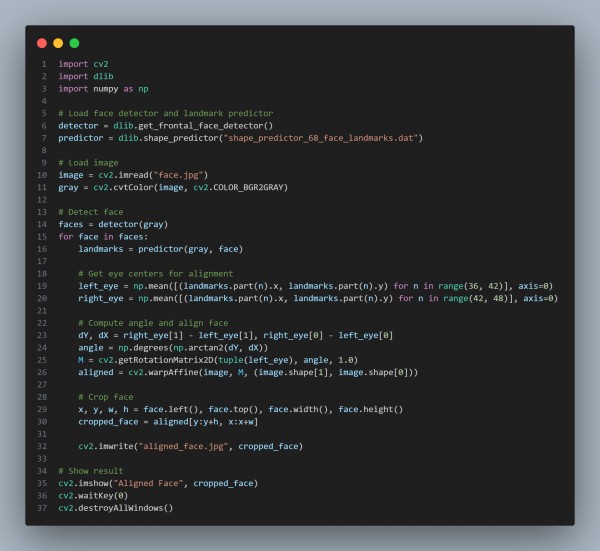Screen dimensions: 600x551
Task: Click 'dY, dX' assignment on line 23
Action: [93, 335]
